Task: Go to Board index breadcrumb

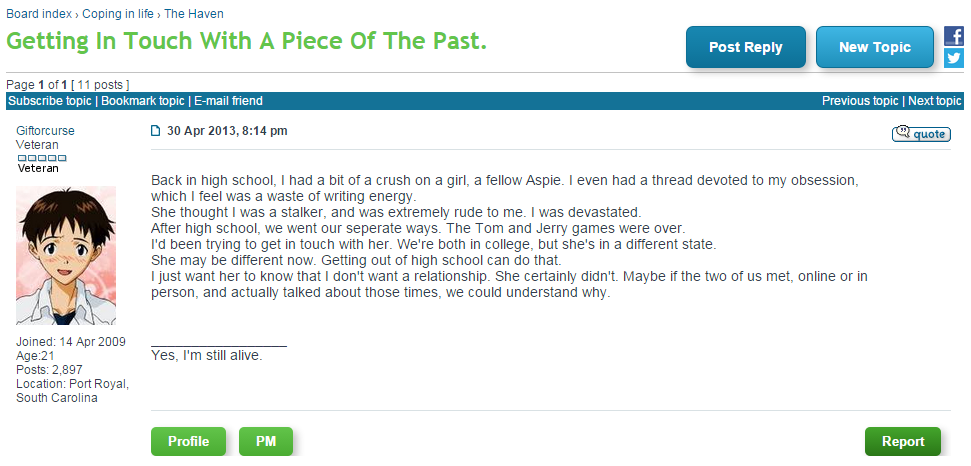Action: coord(39,14)
